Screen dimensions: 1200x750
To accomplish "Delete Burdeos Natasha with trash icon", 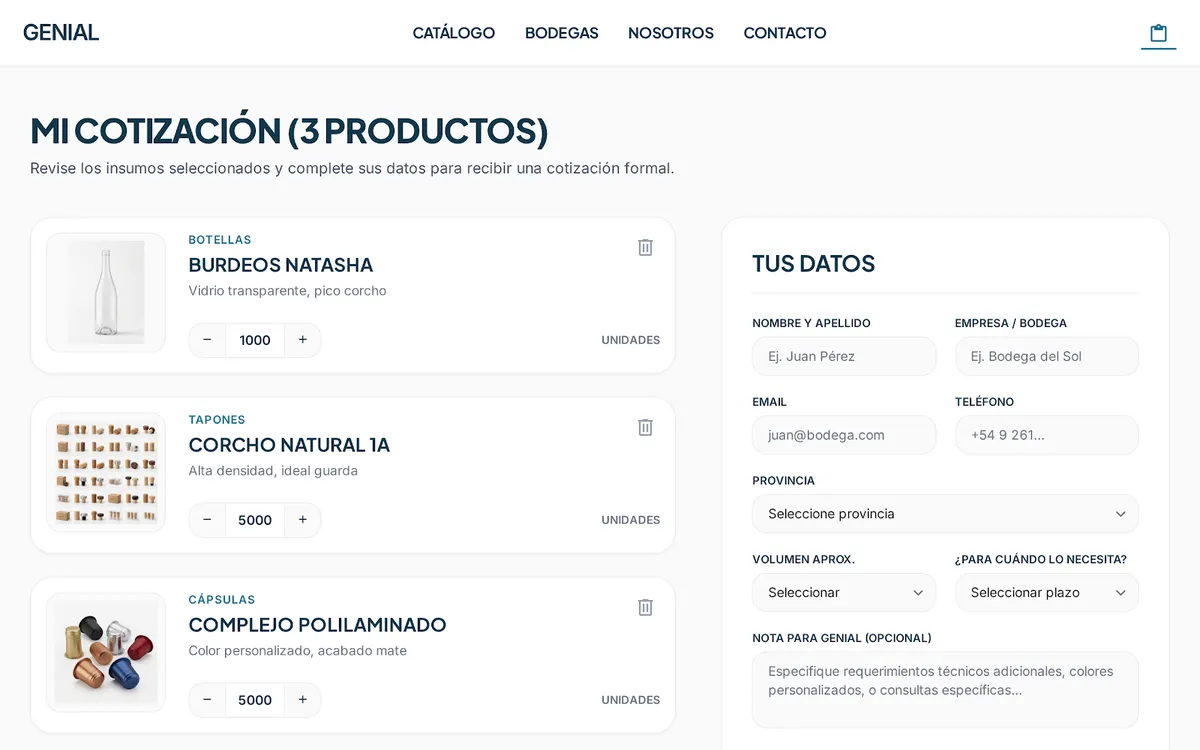I will tap(645, 247).
